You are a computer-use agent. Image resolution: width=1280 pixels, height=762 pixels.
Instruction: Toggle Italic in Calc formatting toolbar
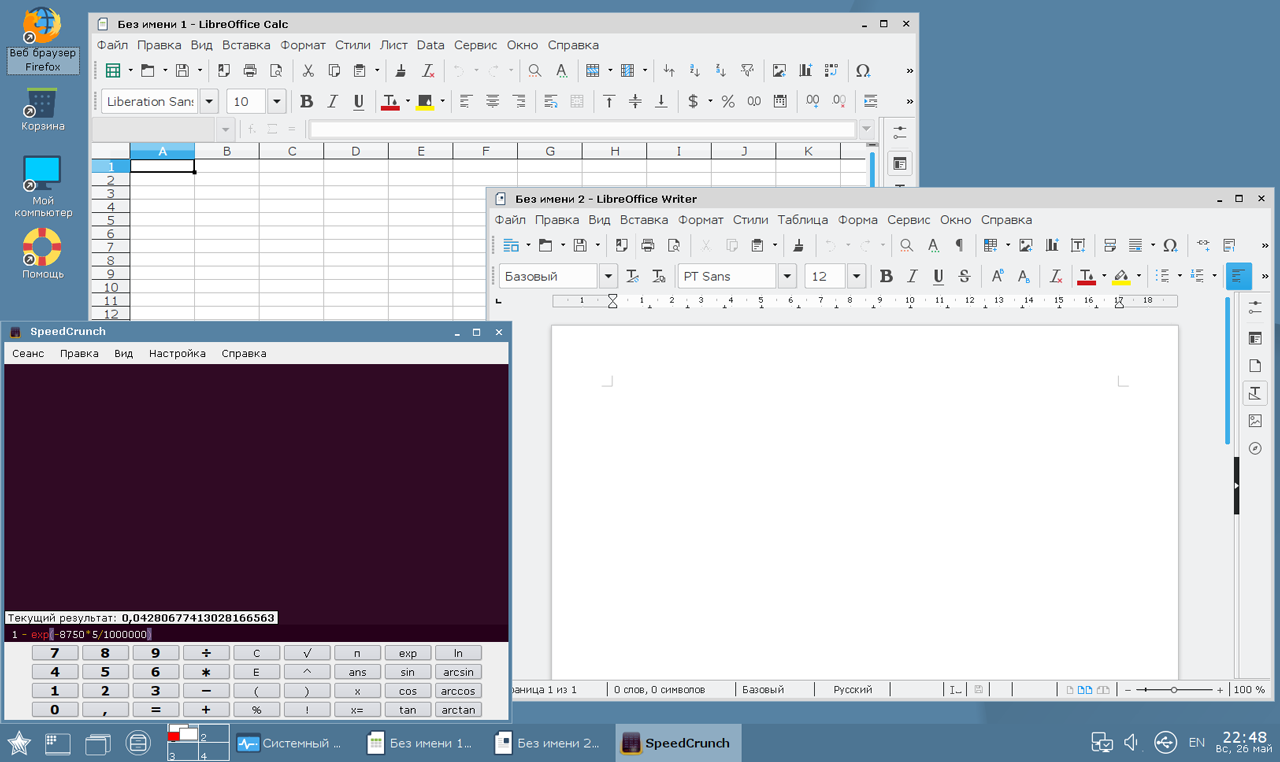(x=333, y=101)
